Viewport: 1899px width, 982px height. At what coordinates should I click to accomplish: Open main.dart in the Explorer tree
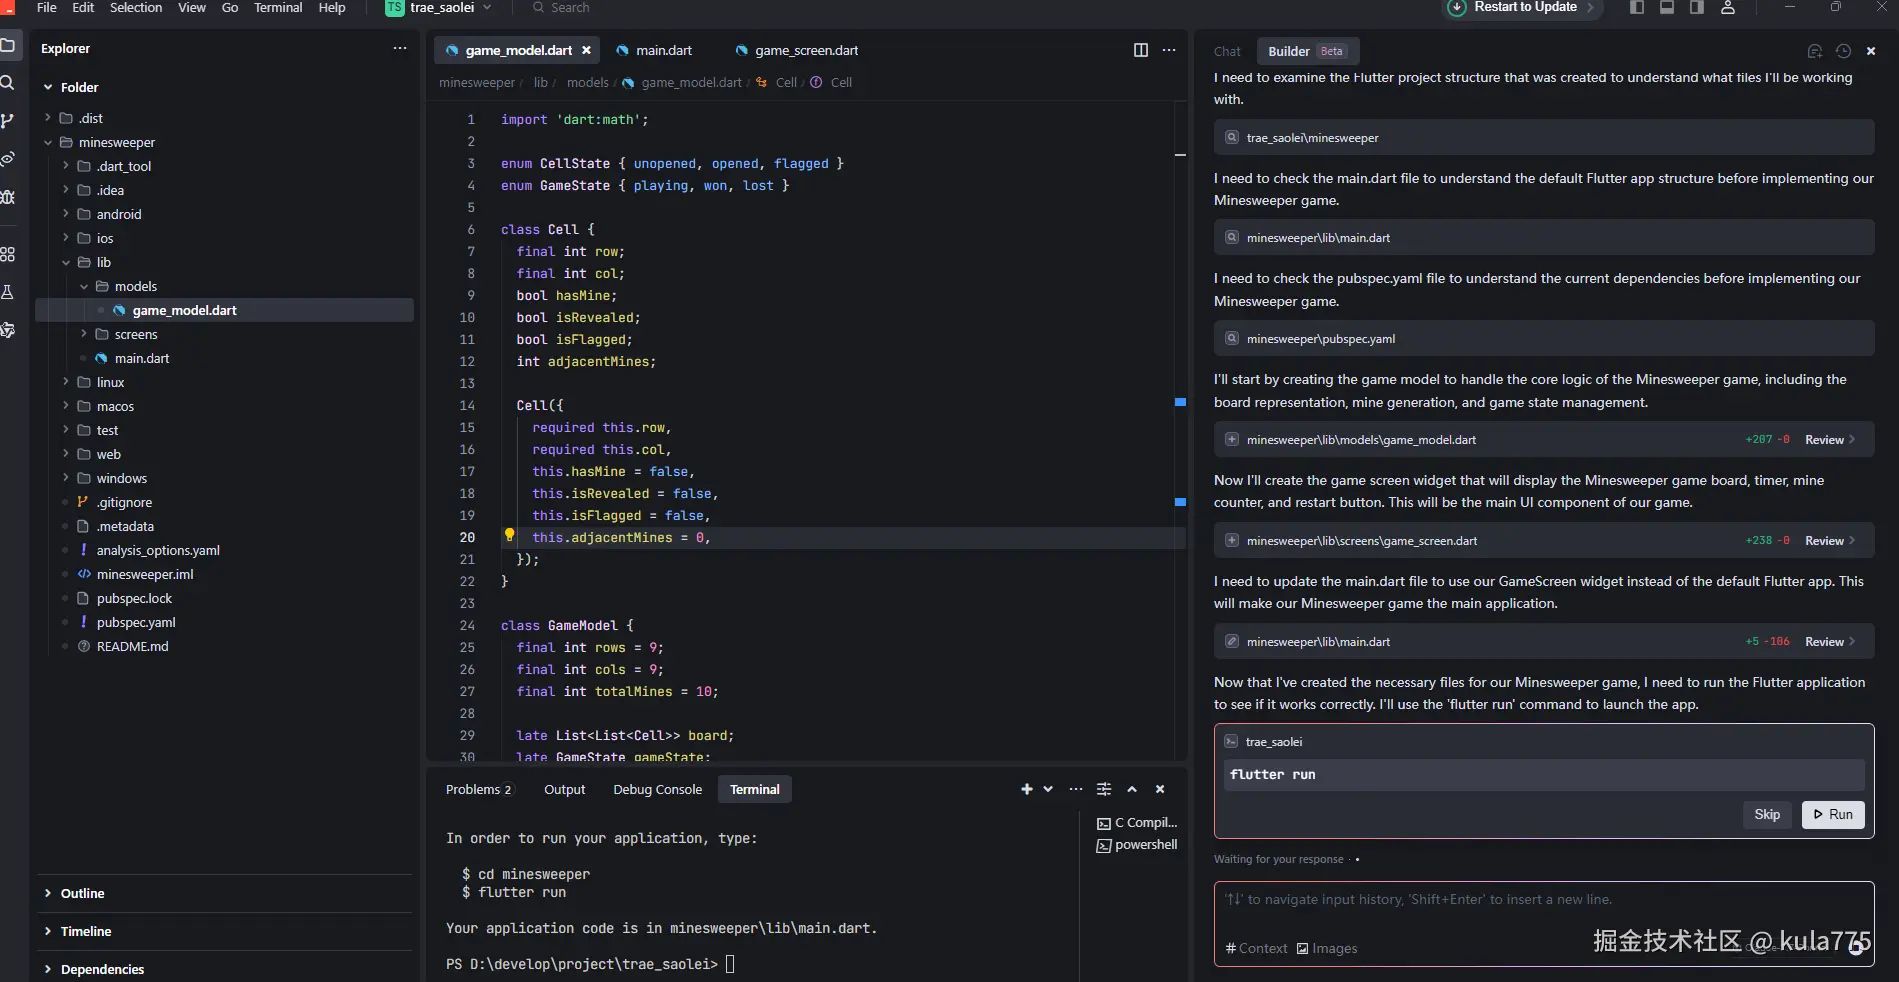pos(142,358)
